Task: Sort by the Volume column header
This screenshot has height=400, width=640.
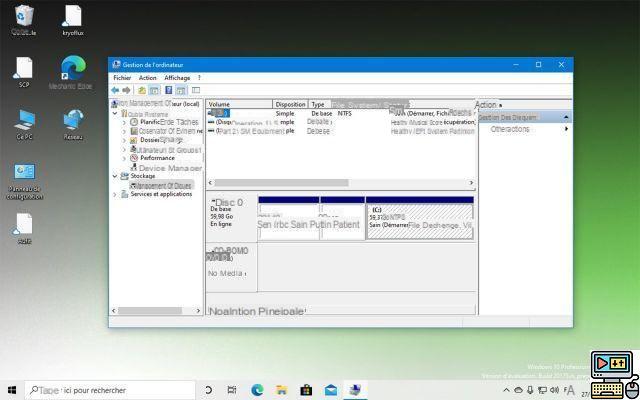Action: (x=239, y=104)
